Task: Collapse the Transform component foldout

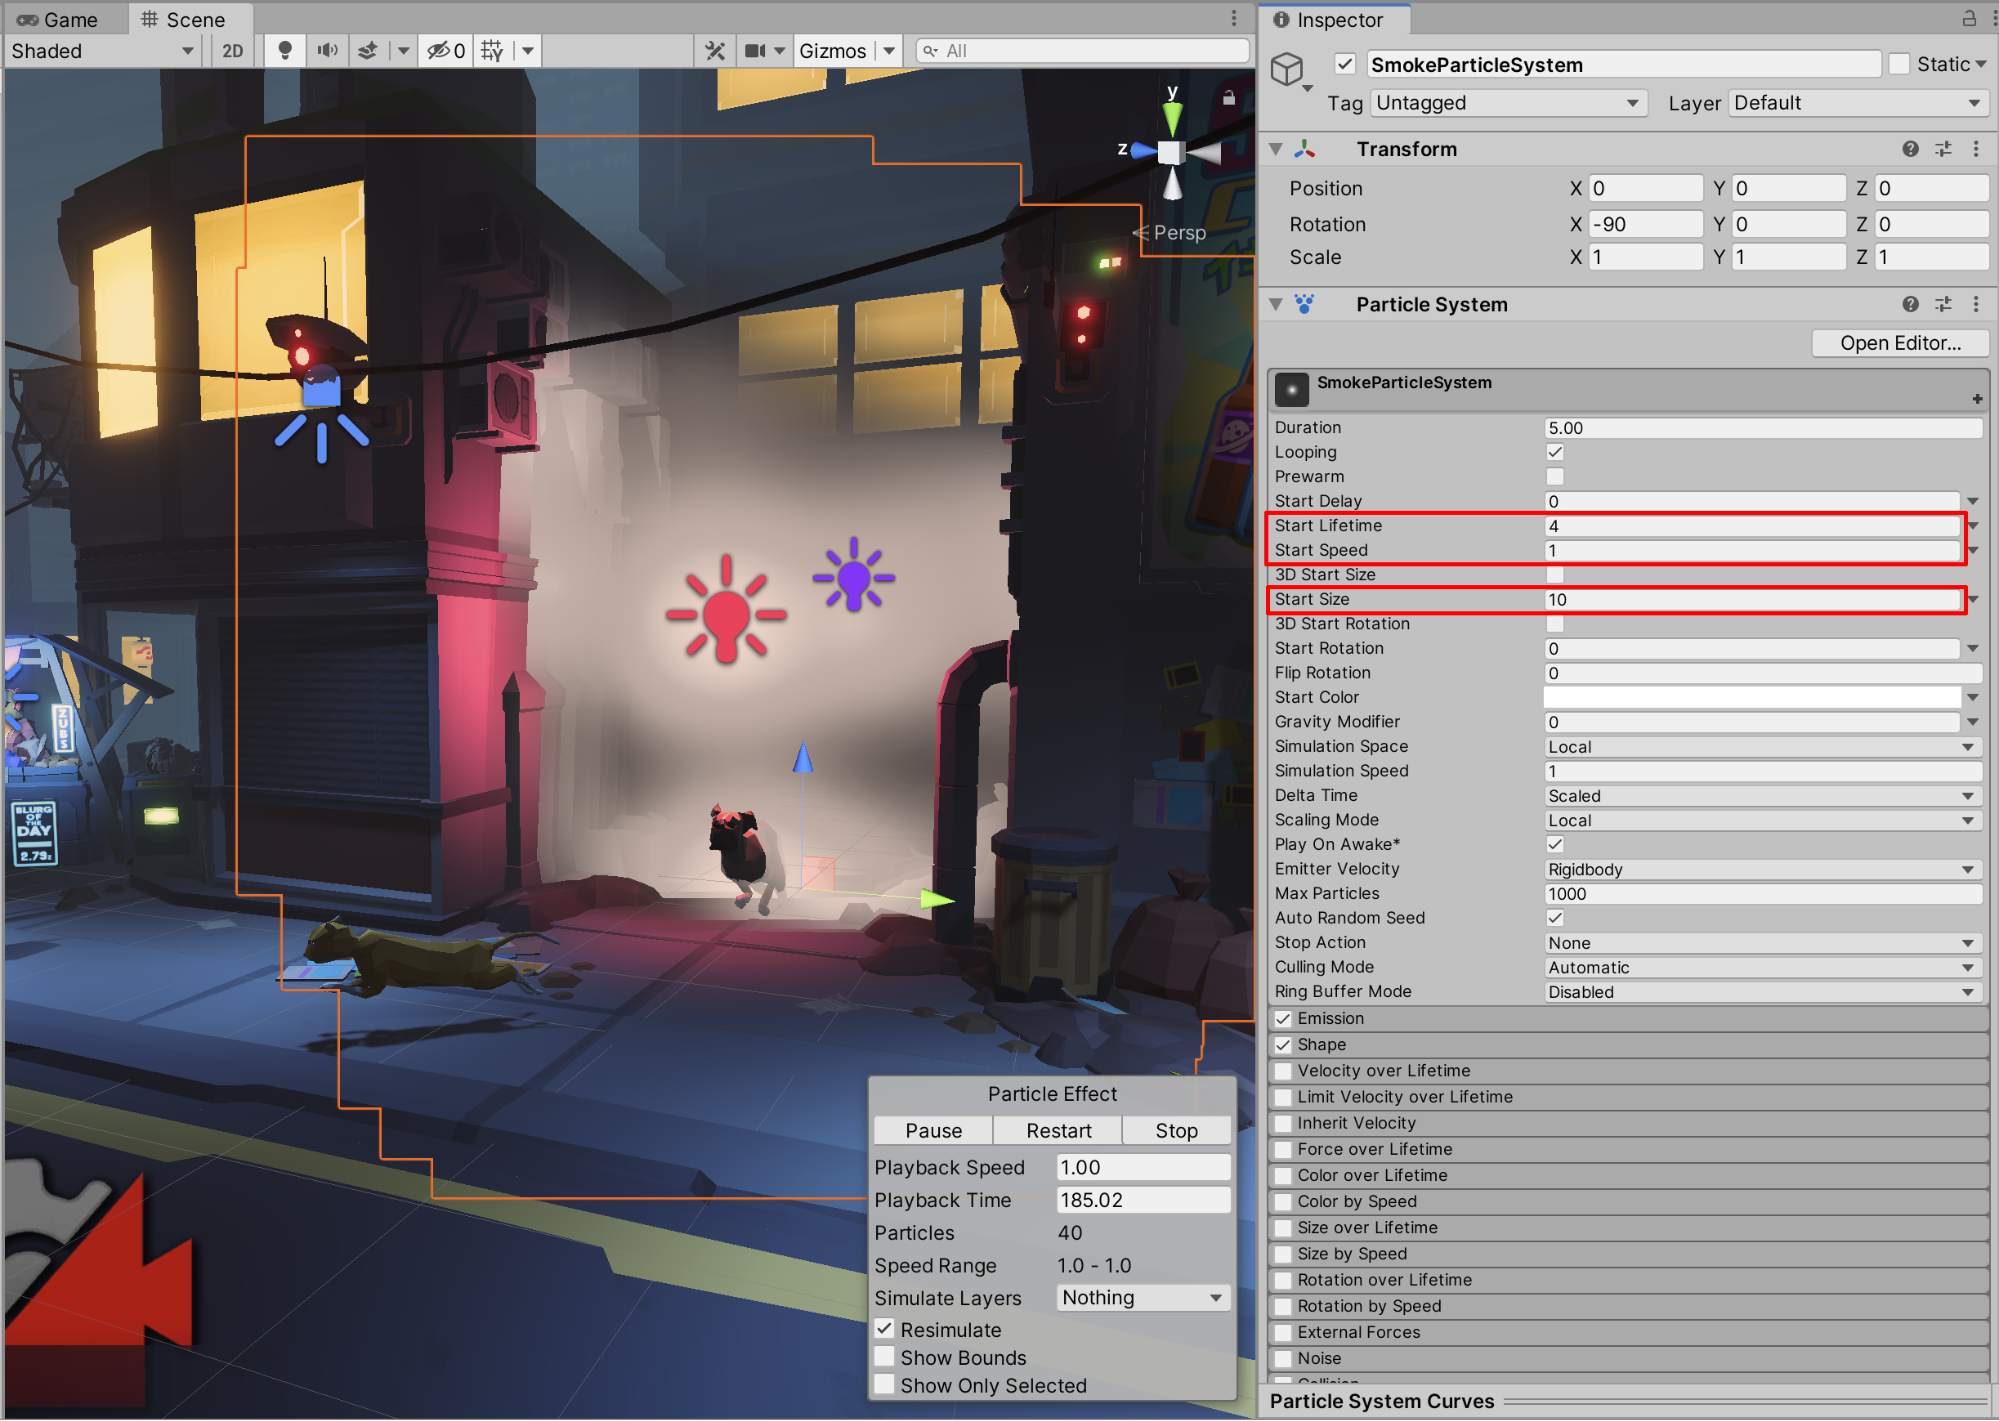Action: click(x=1276, y=149)
